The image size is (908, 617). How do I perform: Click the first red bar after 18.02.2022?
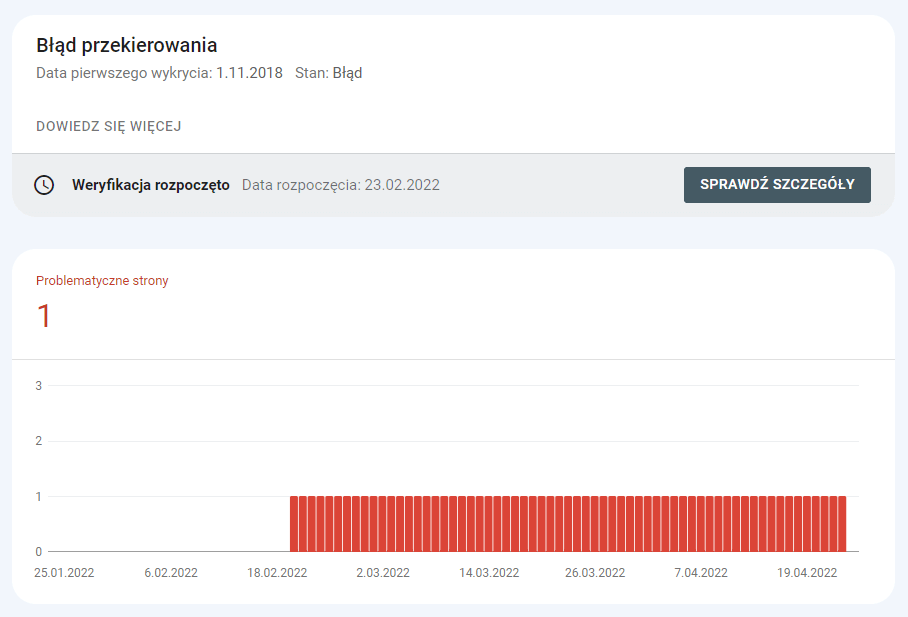click(x=294, y=520)
